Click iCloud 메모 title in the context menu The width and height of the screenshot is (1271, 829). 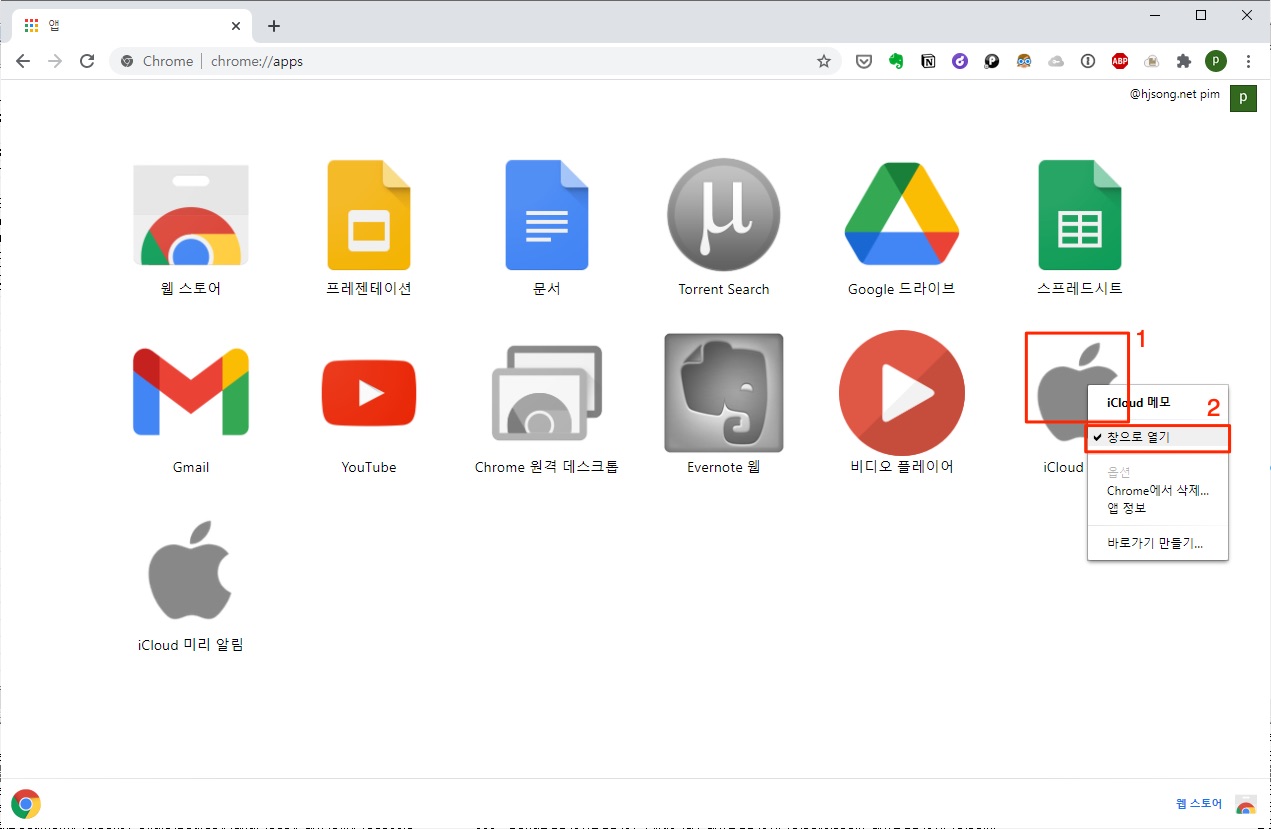point(1138,402)
